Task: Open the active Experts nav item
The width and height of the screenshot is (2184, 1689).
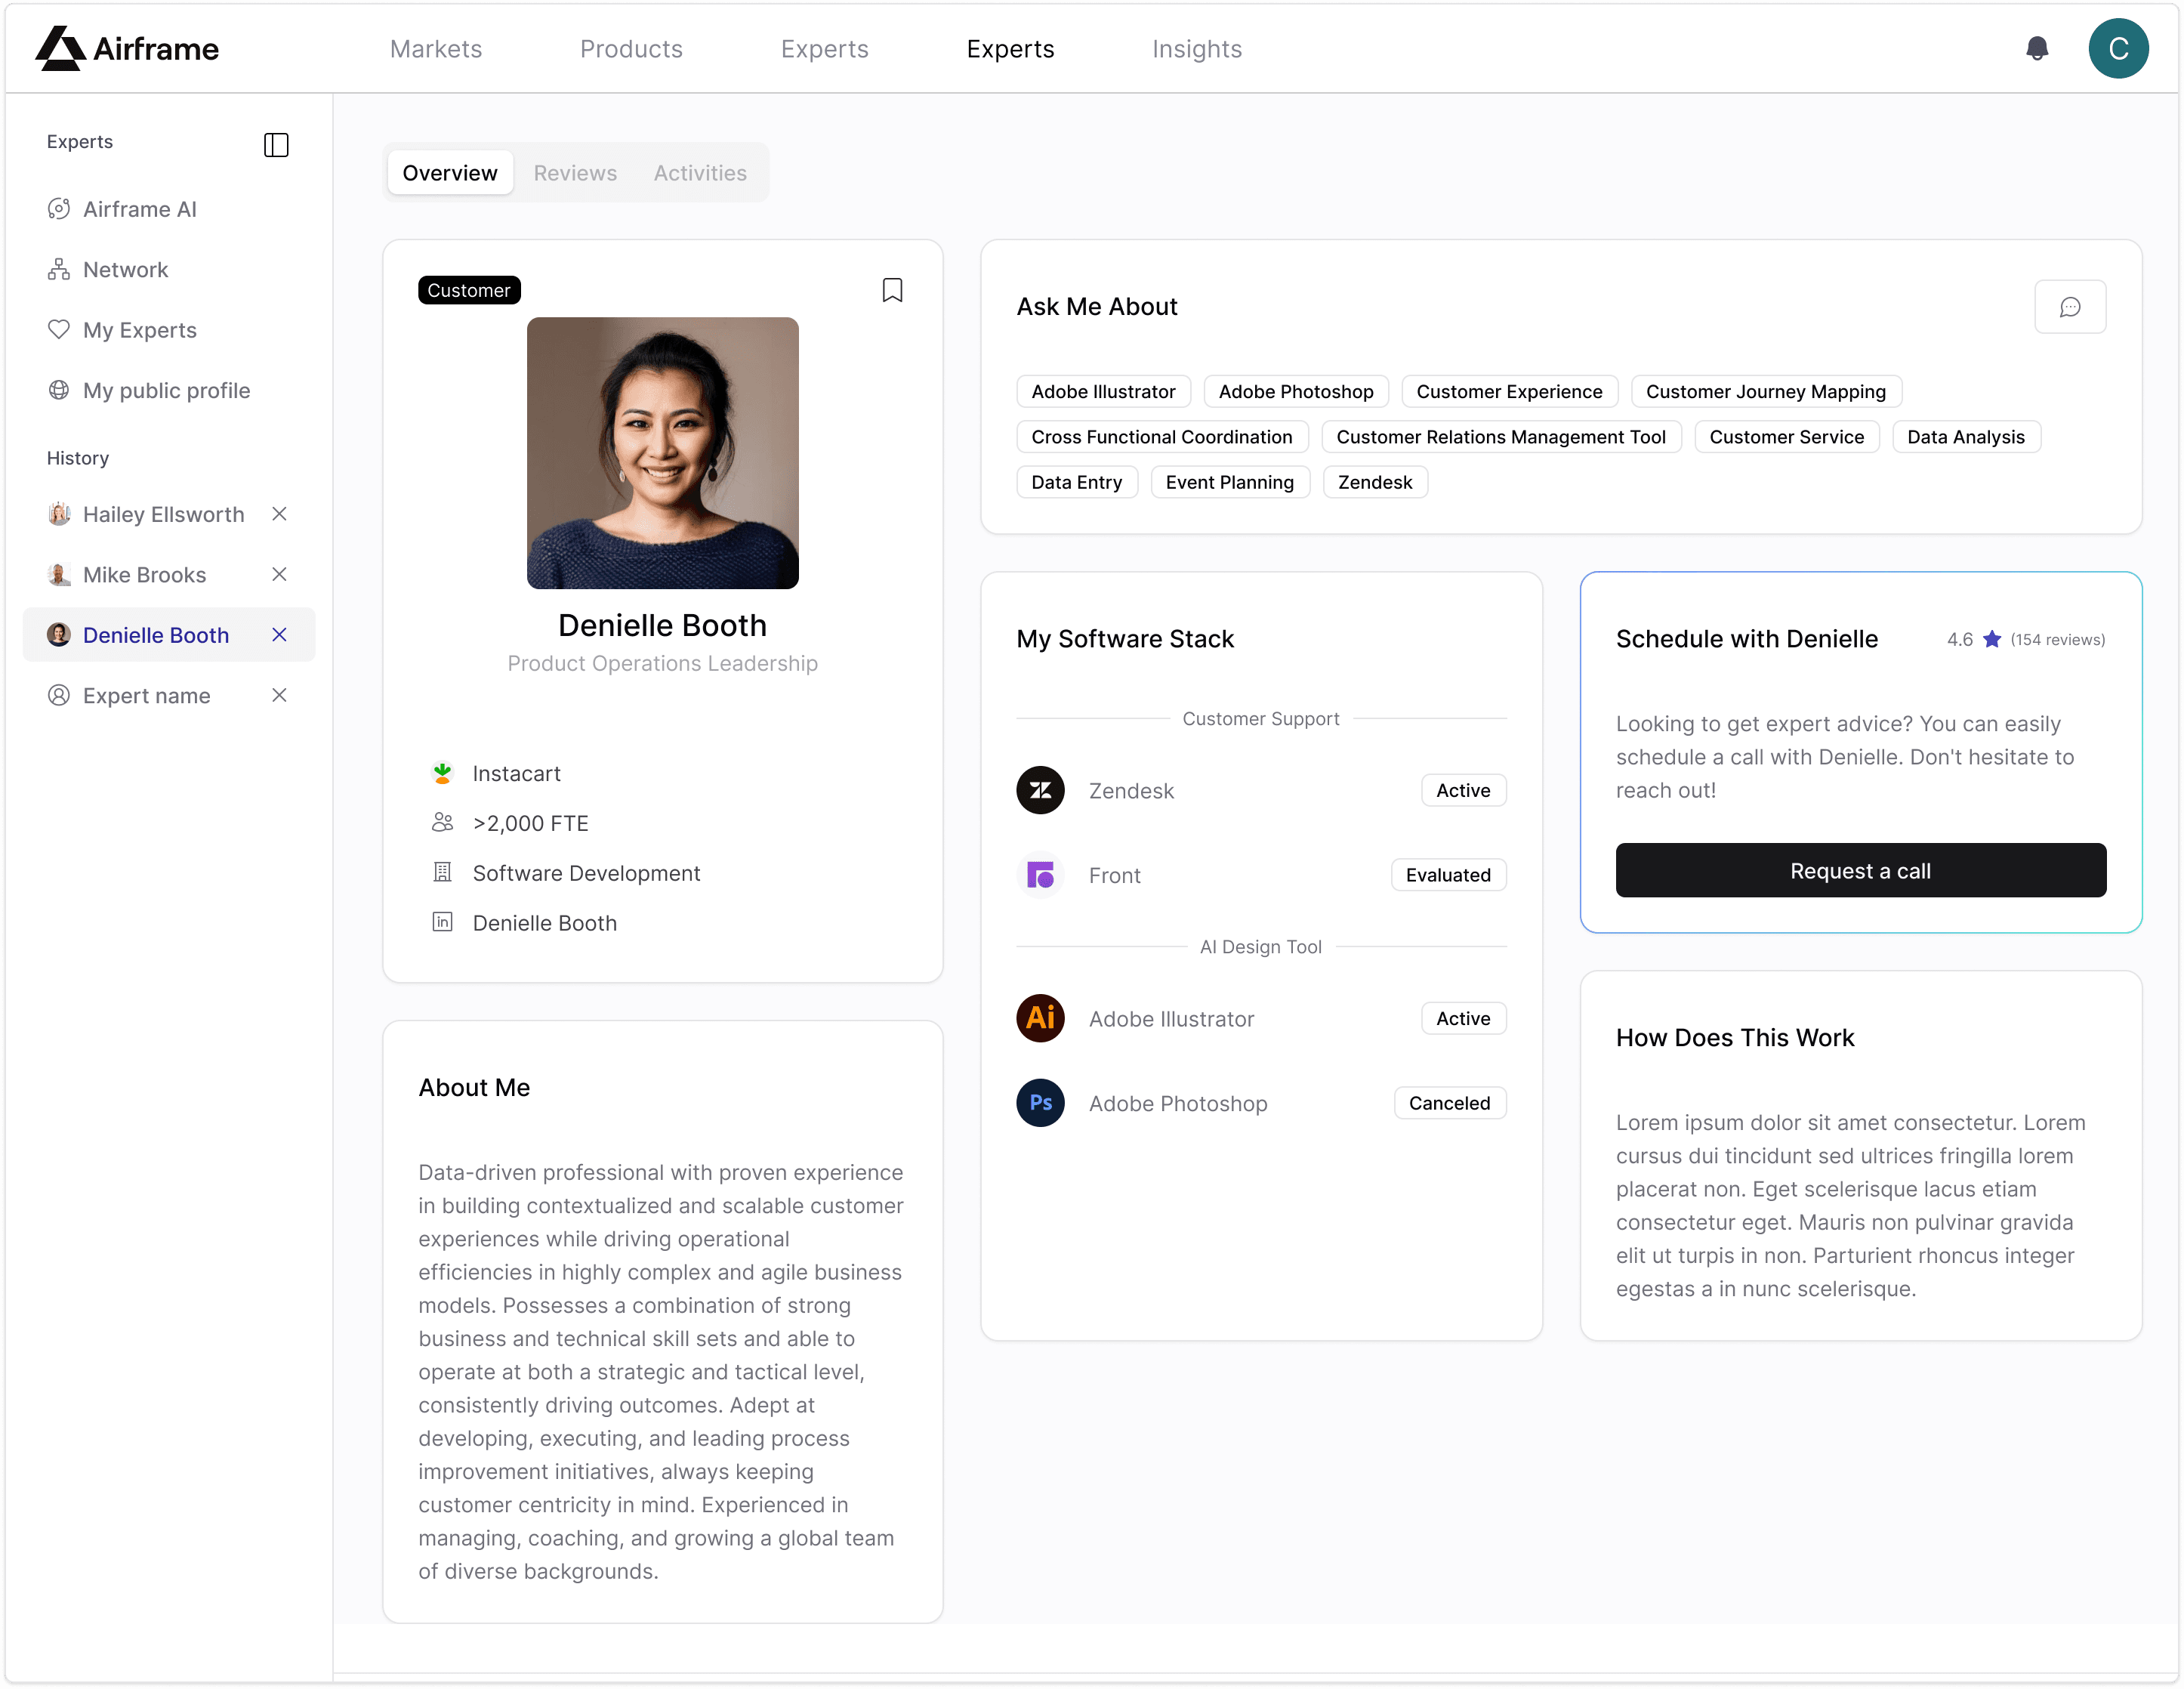Action: click(1010, 49)
